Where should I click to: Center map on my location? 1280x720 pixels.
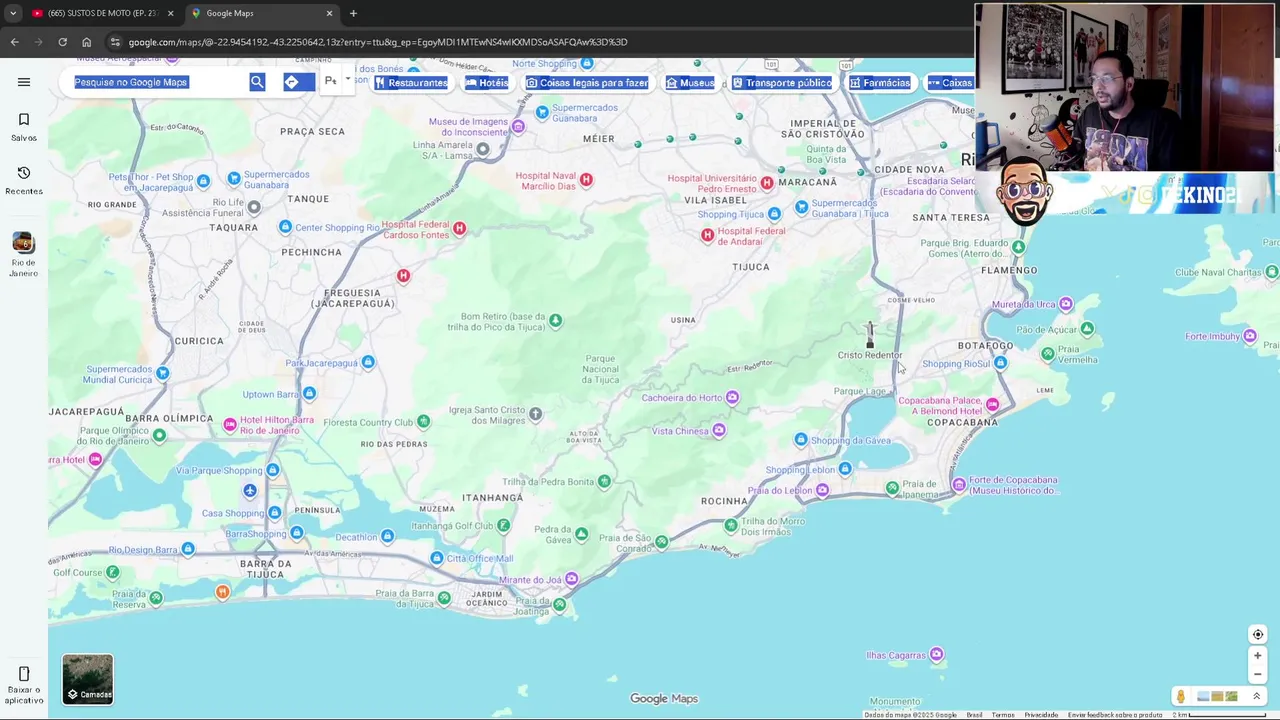(1258, 634)
